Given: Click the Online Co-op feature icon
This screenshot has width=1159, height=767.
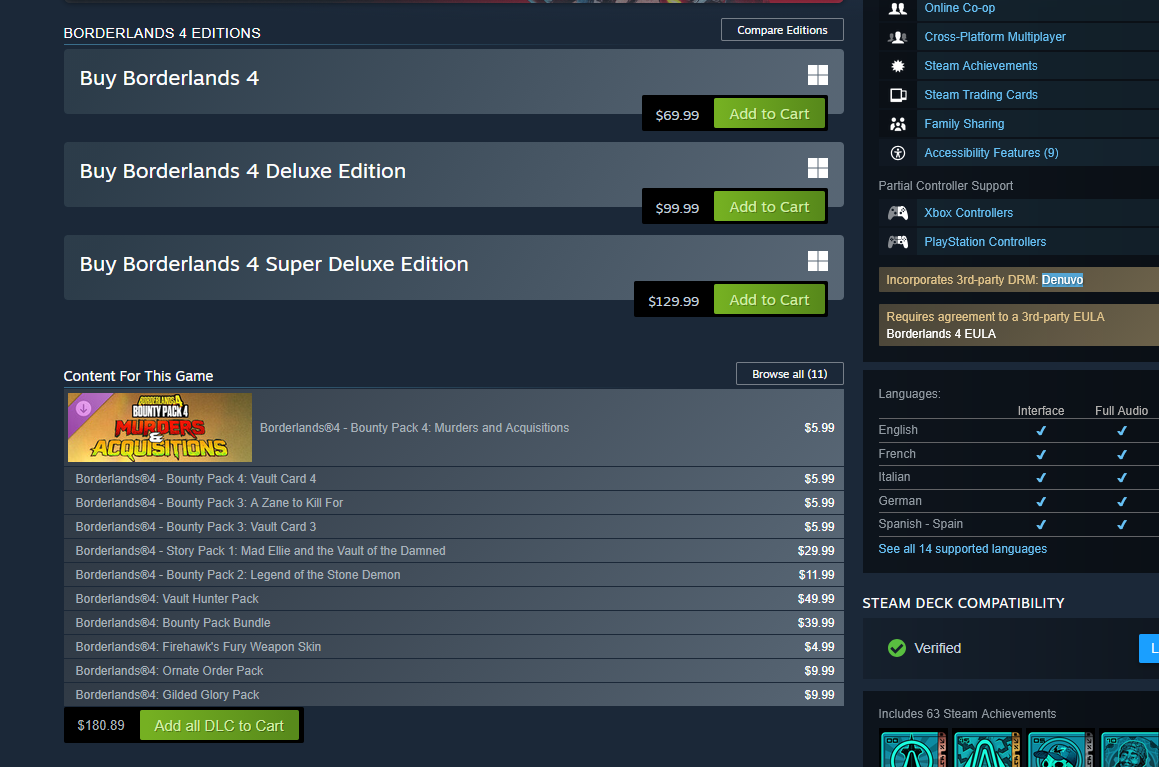Looking at the screenshot, I should (897, 8).
